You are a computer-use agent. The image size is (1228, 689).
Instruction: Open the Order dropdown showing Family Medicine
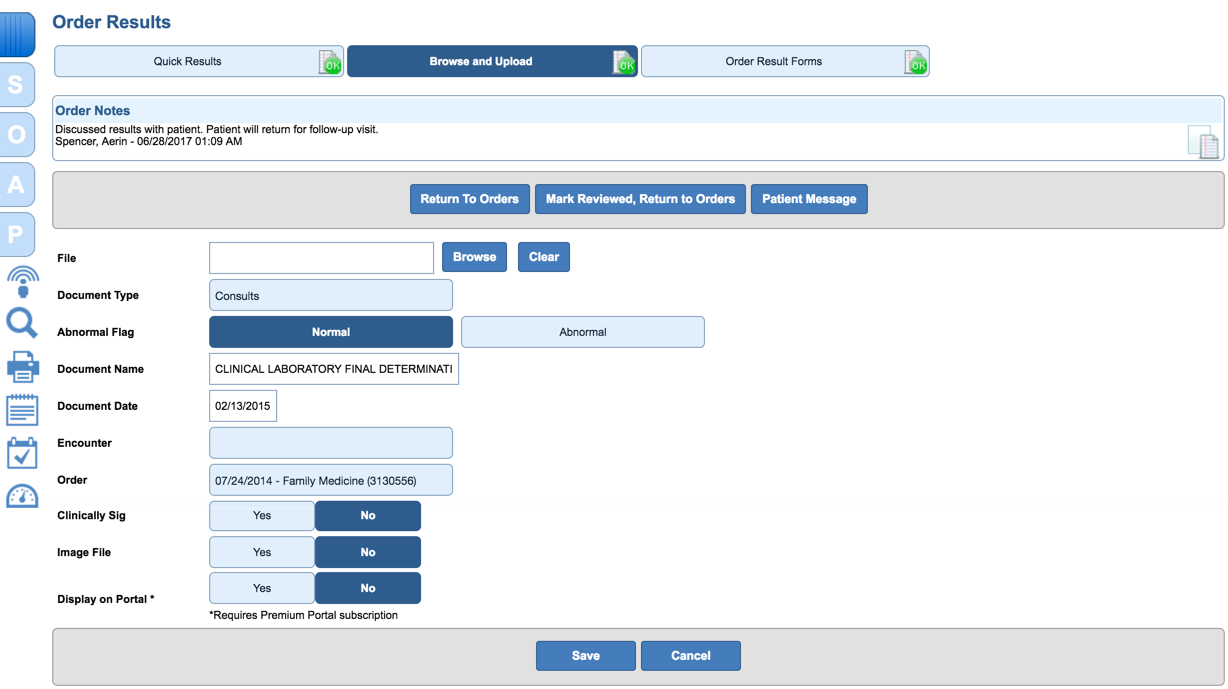point(330,479)
